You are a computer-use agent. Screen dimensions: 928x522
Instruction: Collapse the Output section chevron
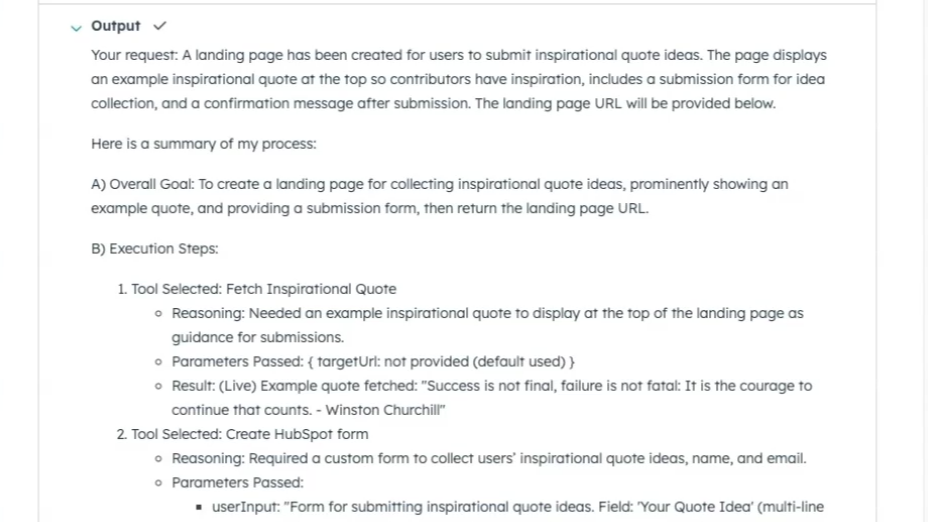pos(76,27)
